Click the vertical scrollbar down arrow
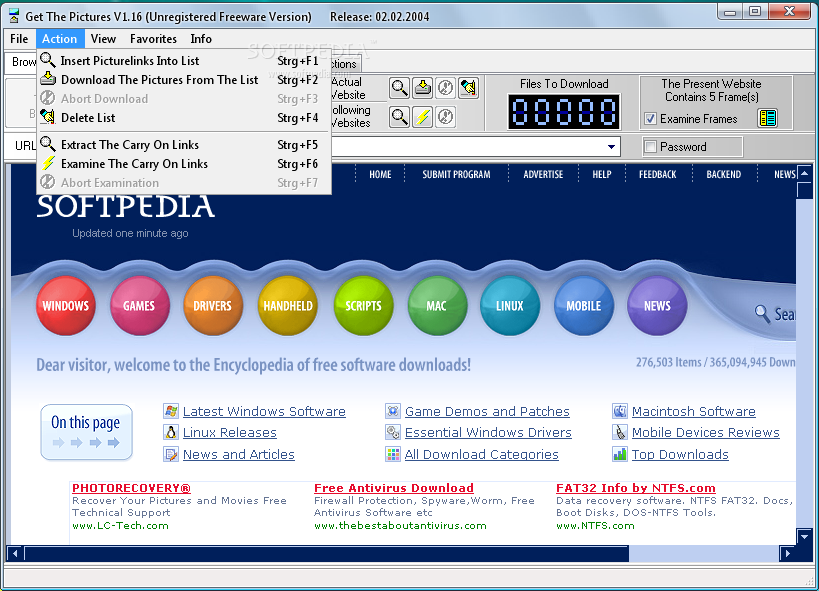The image size is (819, 591). pyautogui.click(x=804, y=536)
